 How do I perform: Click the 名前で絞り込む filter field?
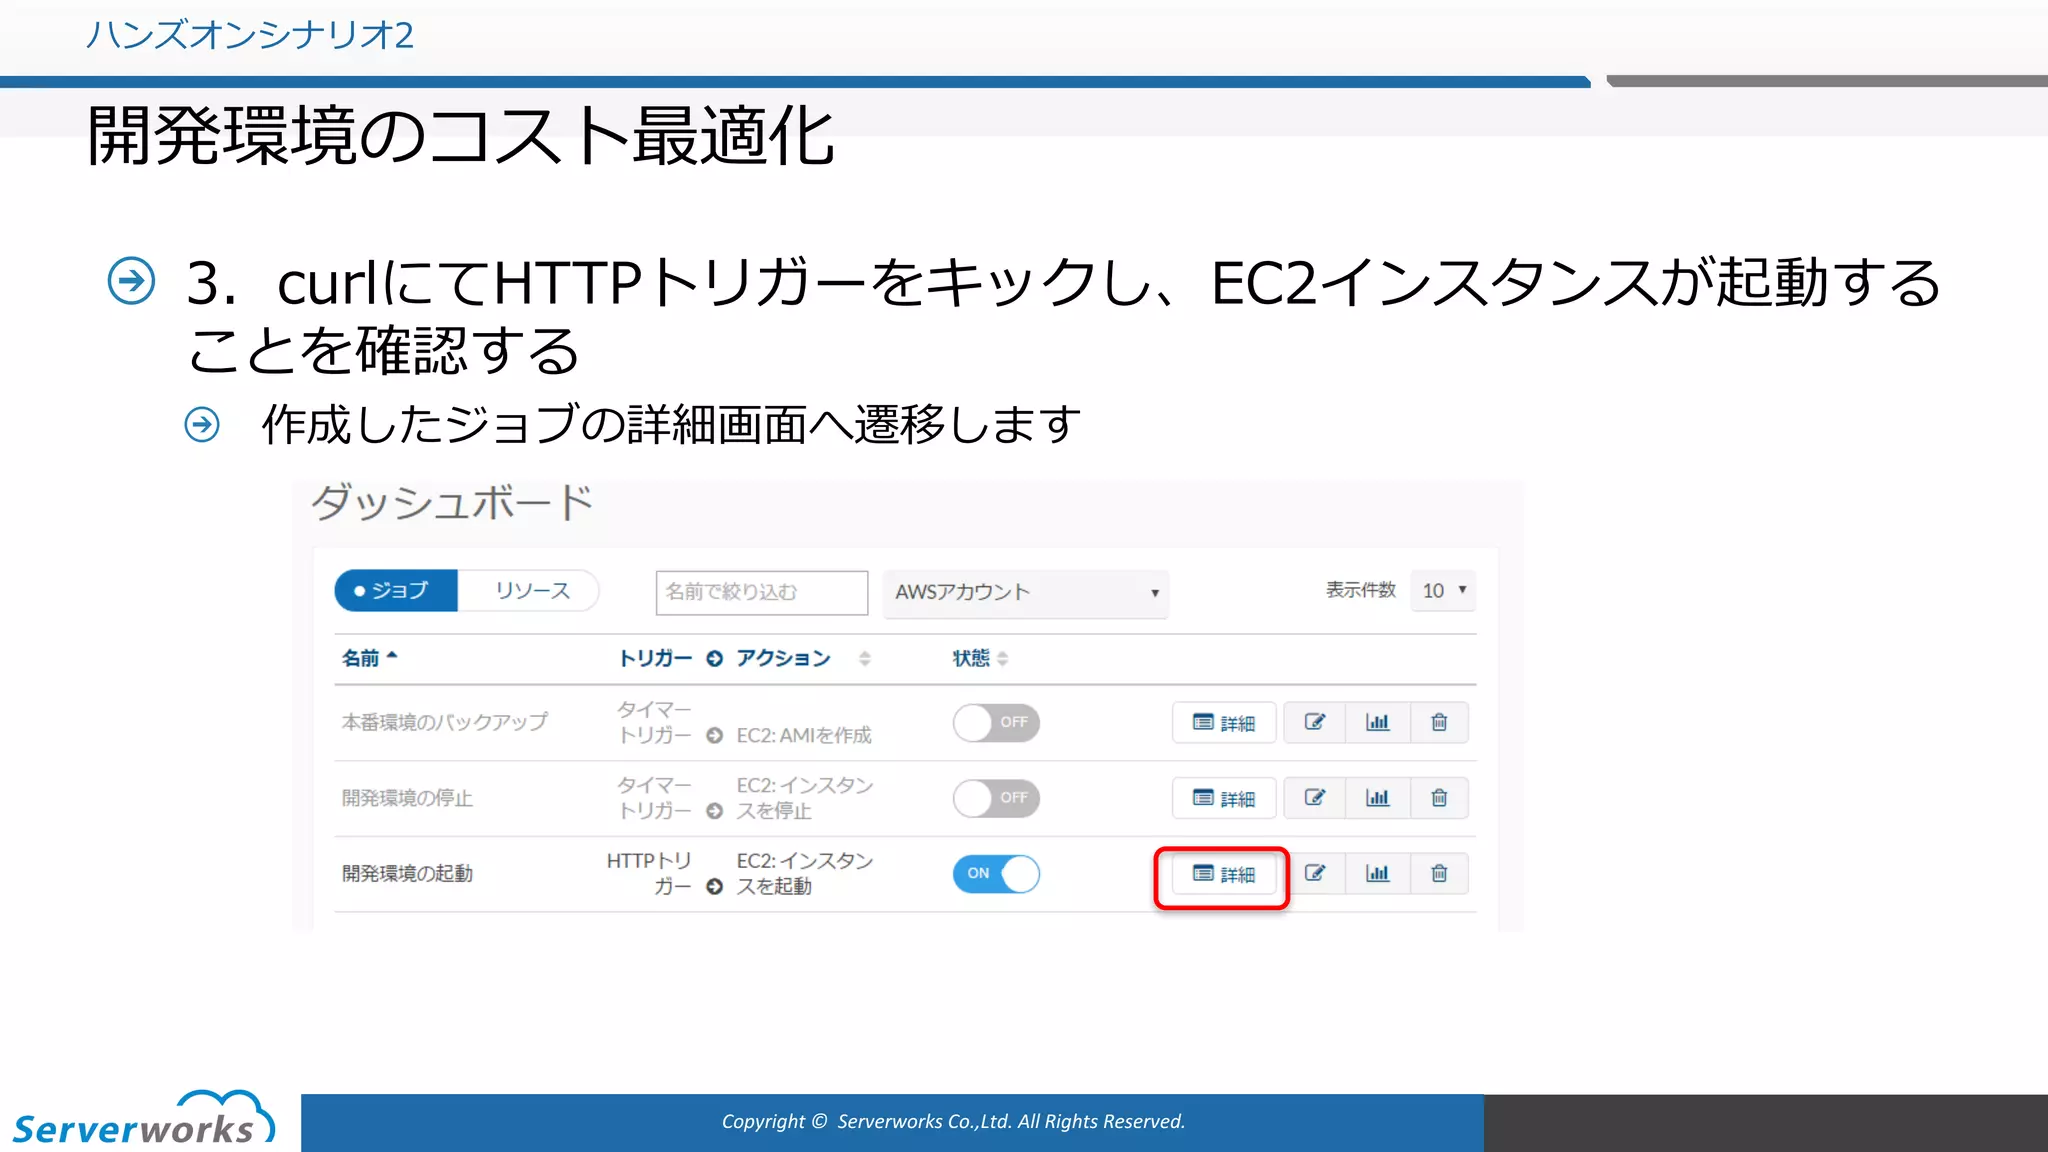click(762, 592)
